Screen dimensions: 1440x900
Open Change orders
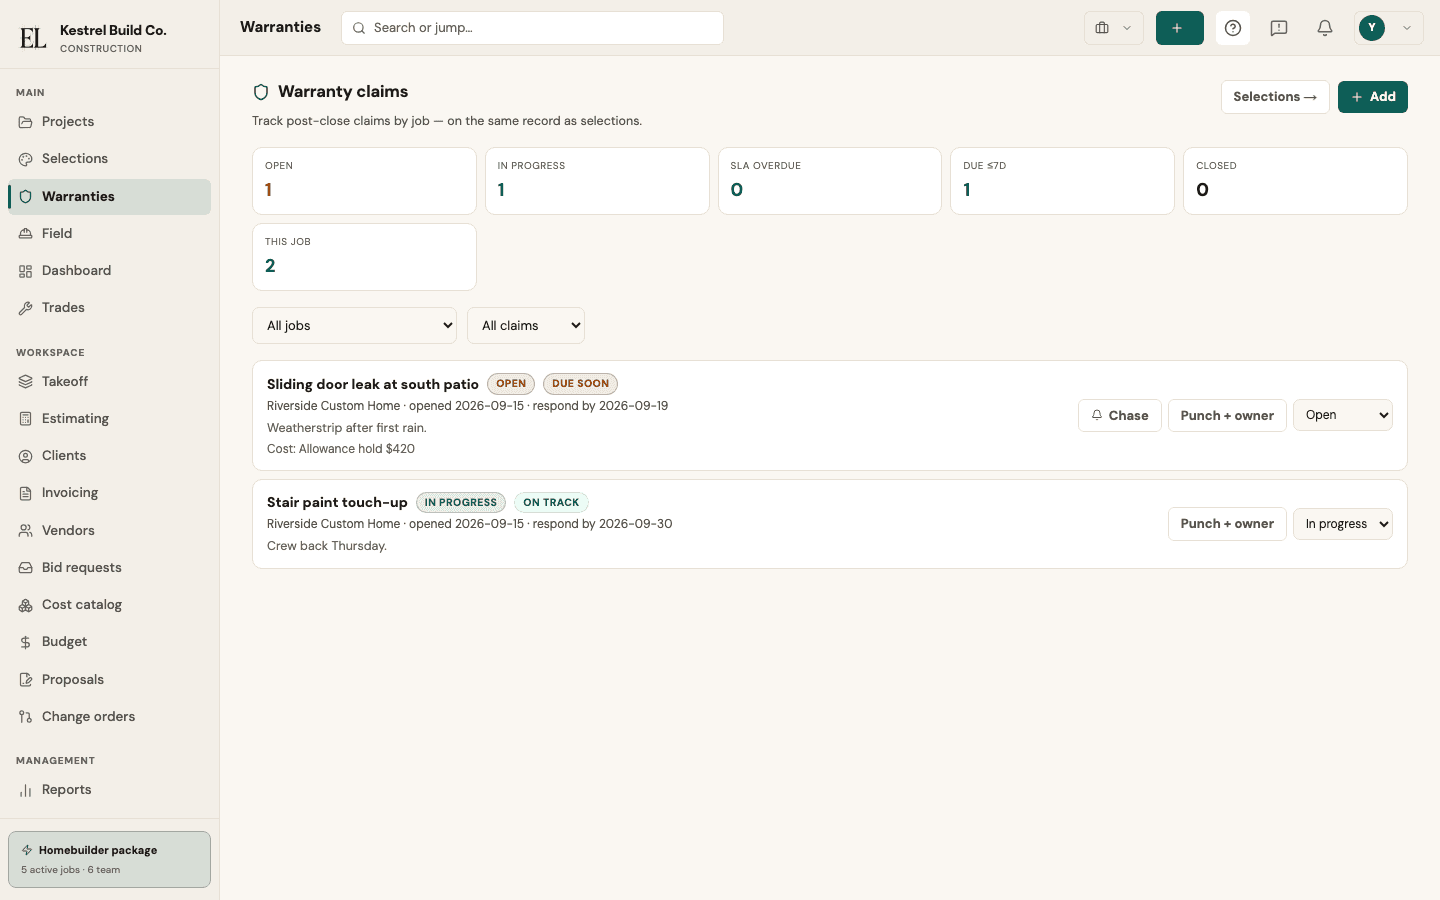[110, 717]
